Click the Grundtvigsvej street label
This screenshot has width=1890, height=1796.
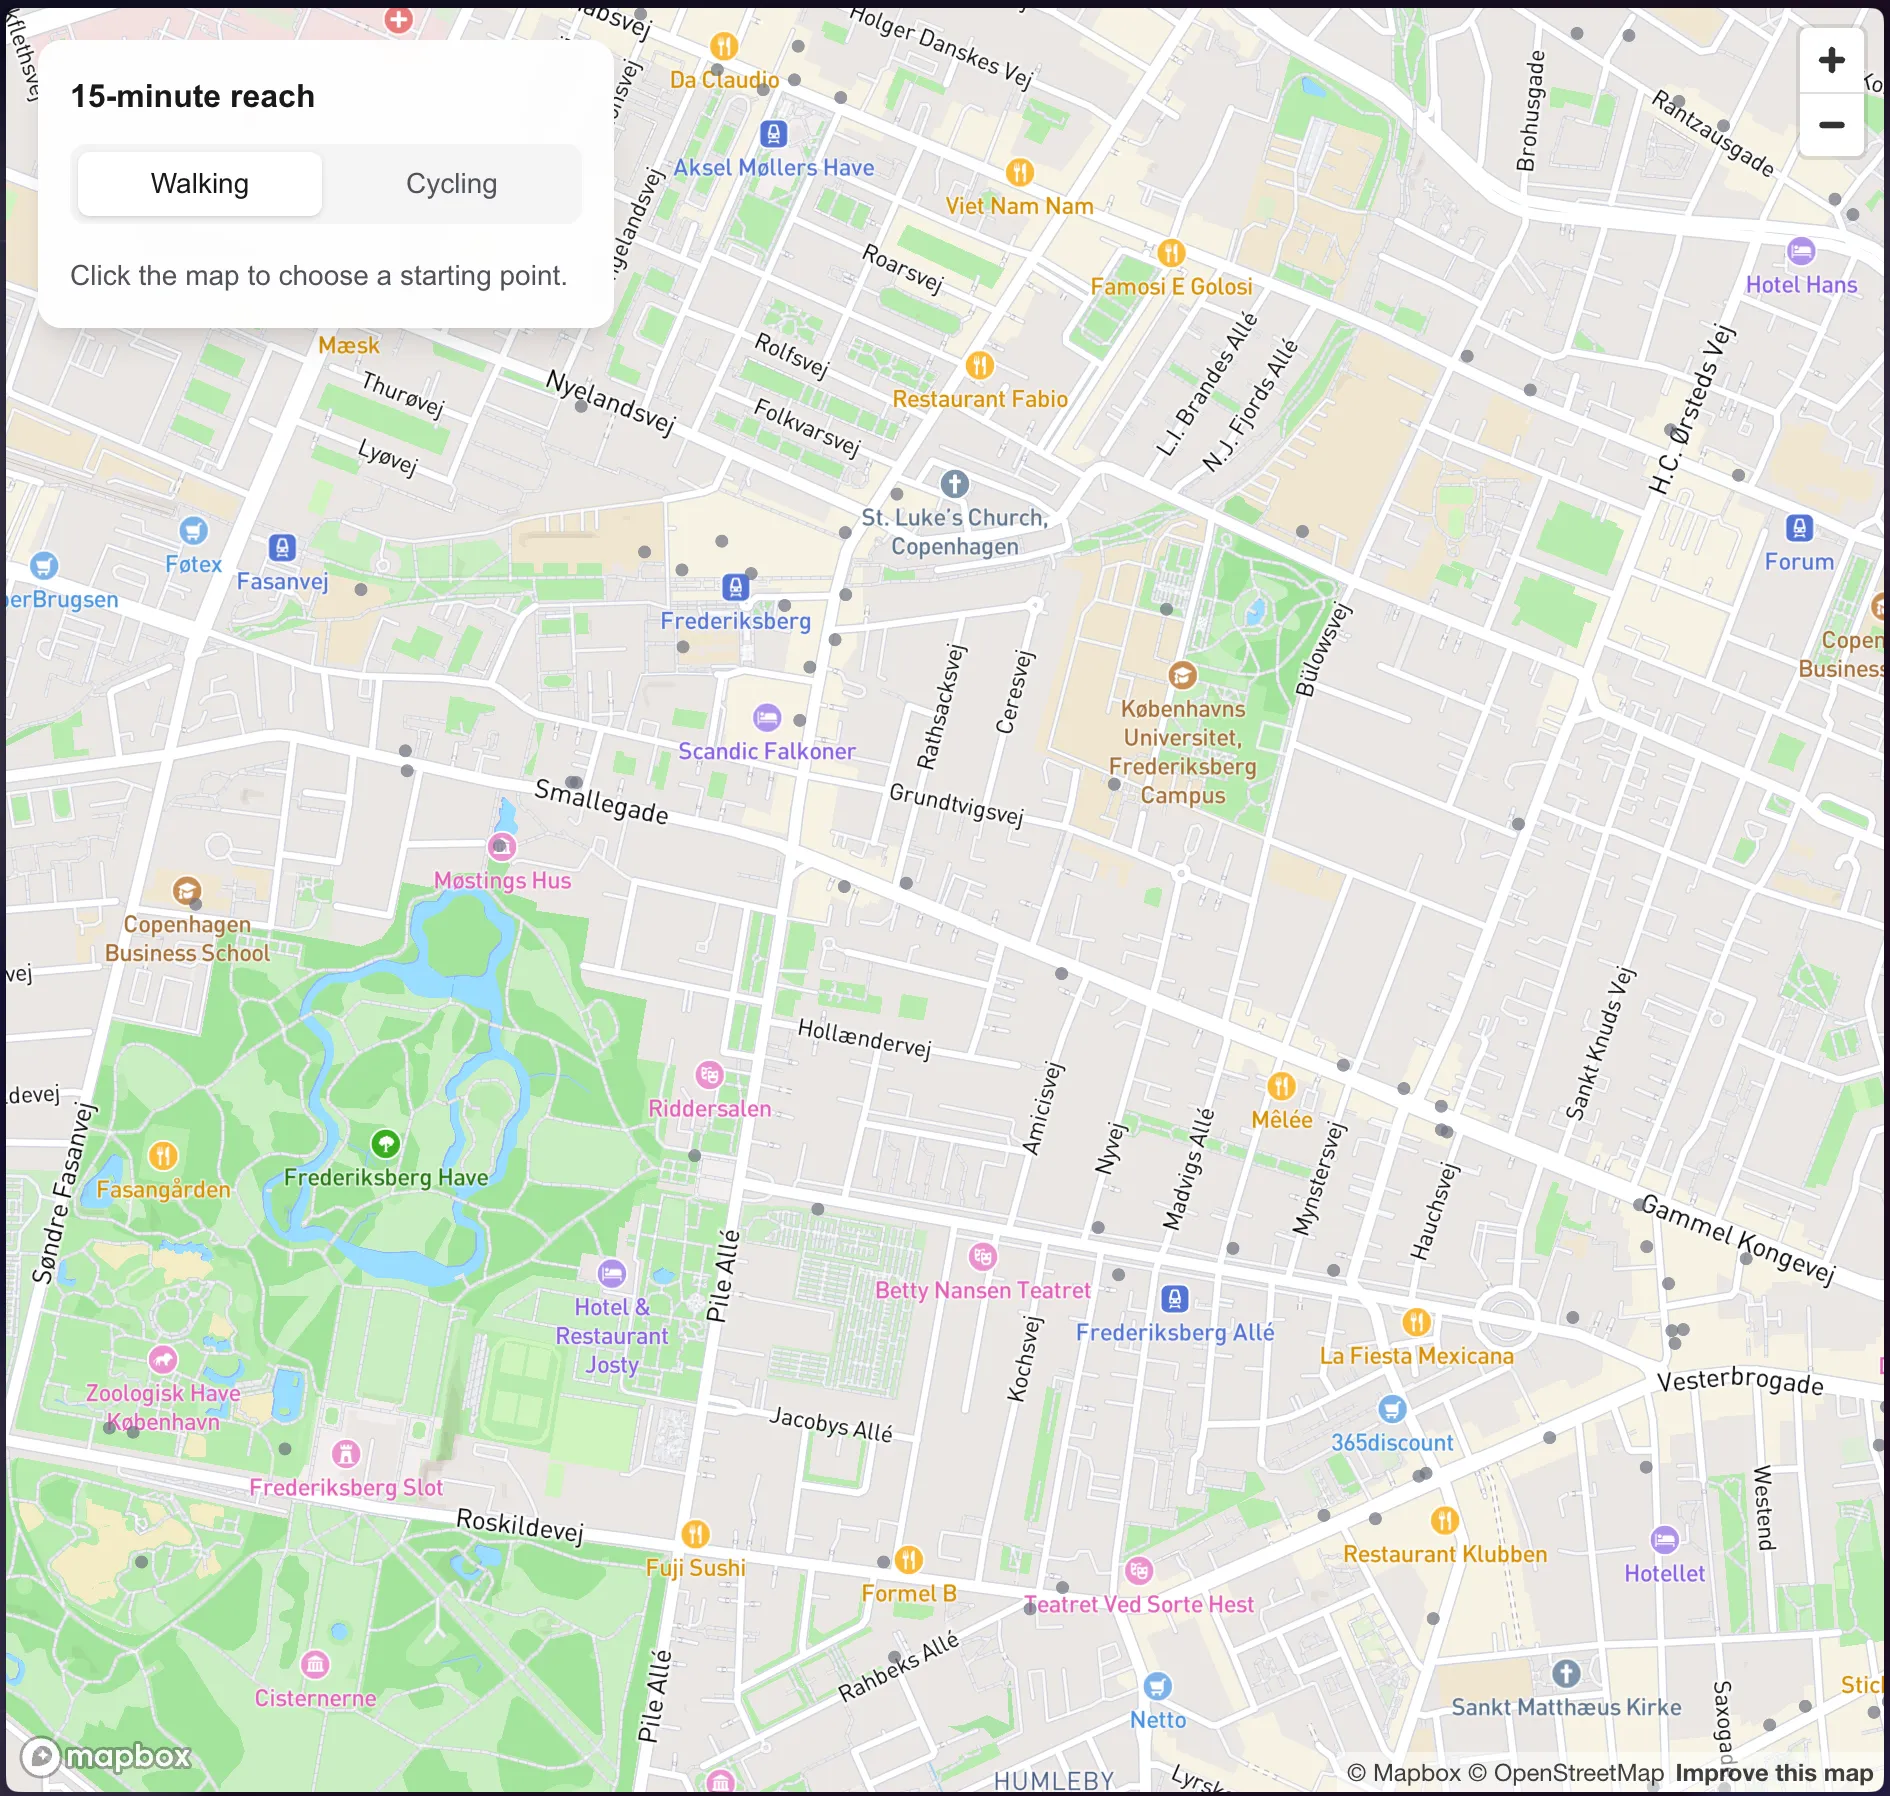(x=956, y=805)
